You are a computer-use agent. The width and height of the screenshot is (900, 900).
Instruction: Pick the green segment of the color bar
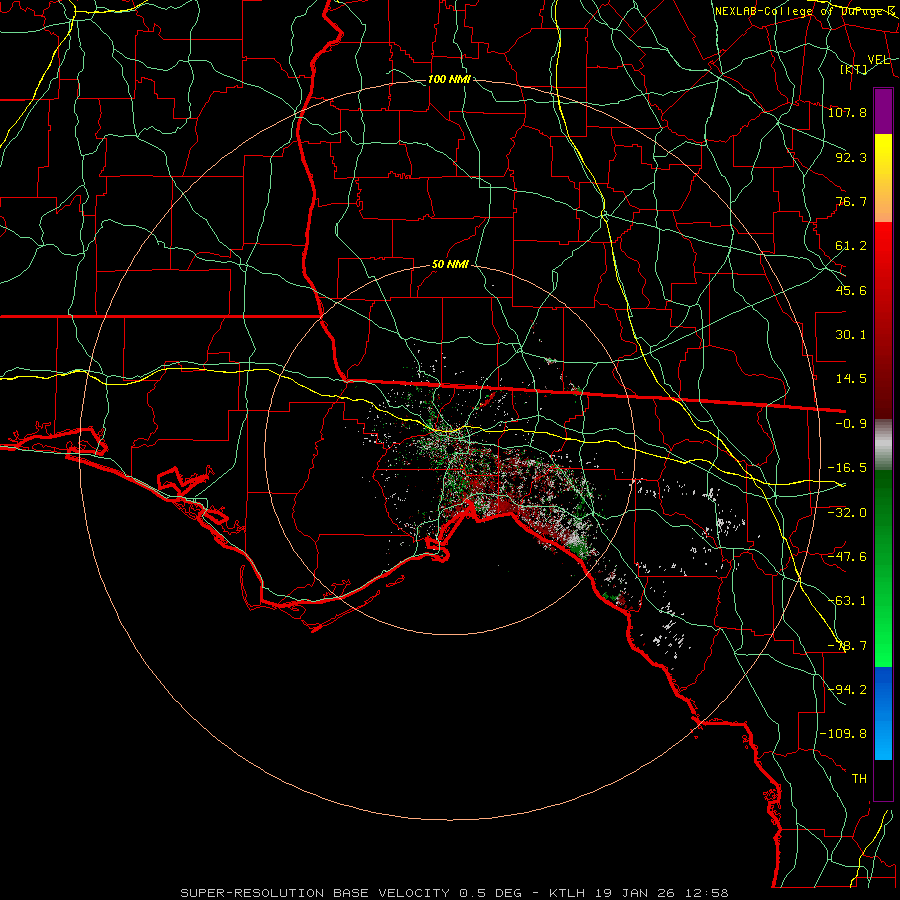883,568
